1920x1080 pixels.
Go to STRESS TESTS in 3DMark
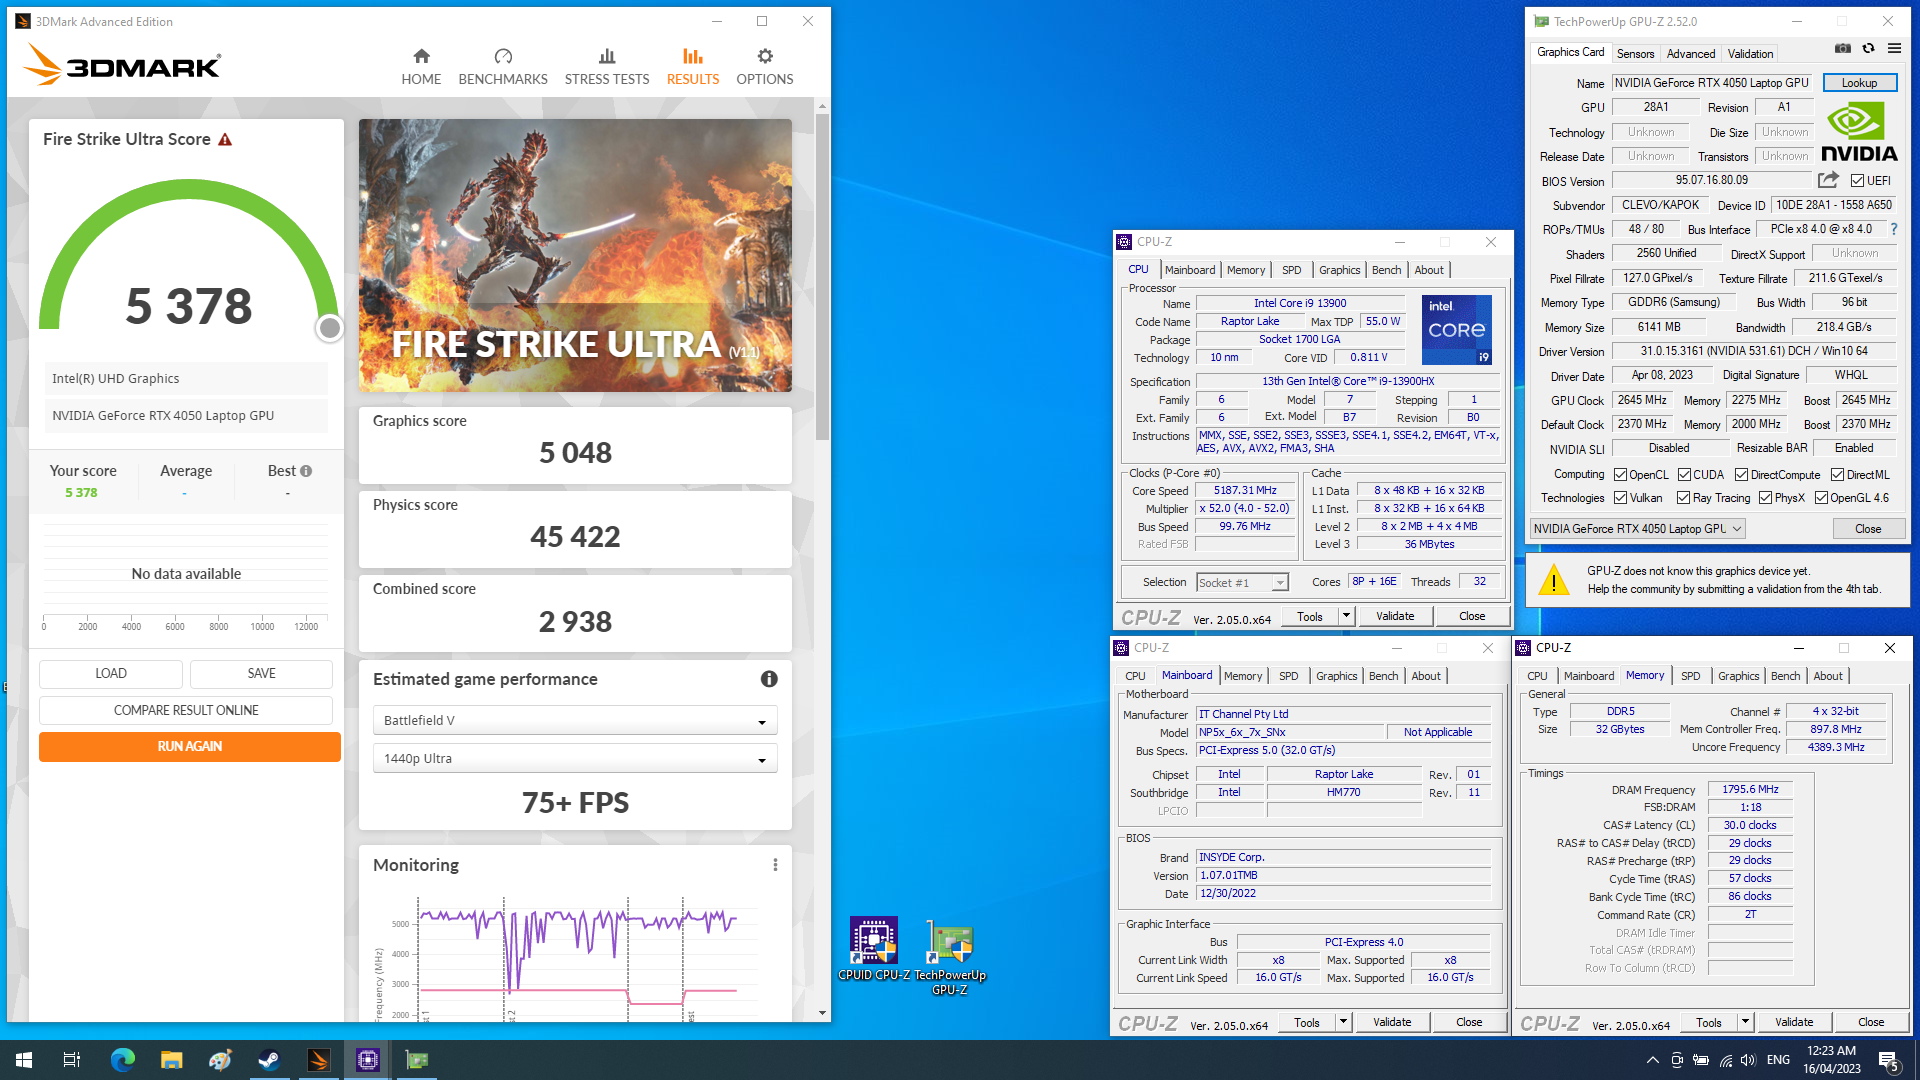(x=607, y=66)
